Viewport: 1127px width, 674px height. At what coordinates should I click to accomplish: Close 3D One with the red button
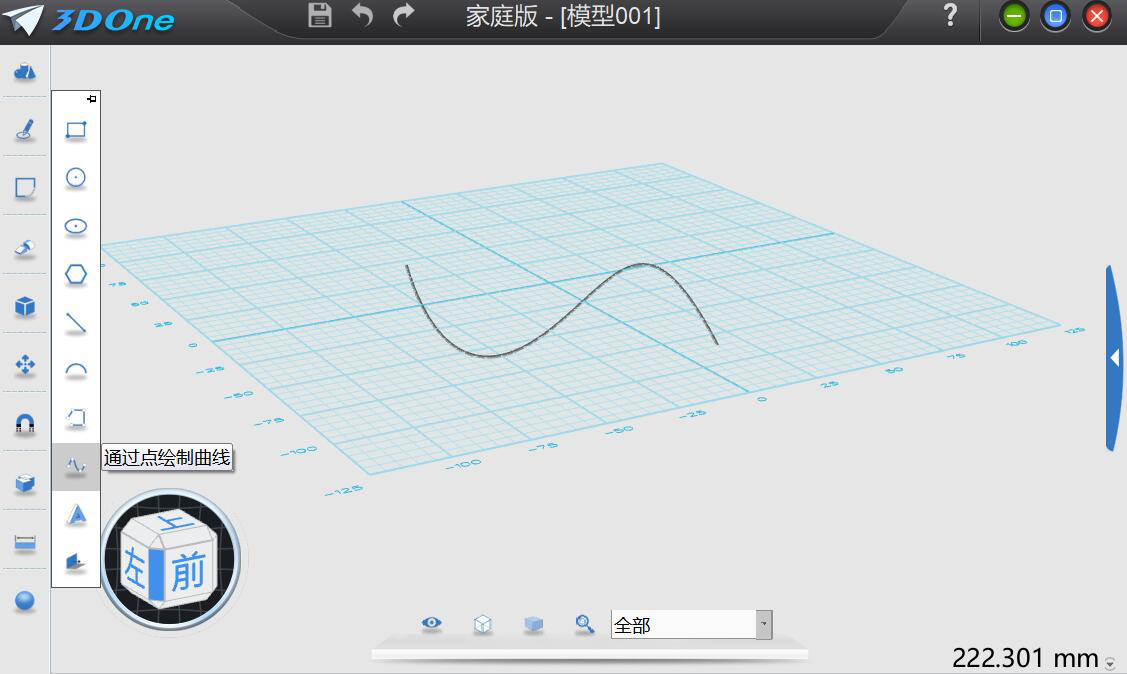[x=1097, y=16]
